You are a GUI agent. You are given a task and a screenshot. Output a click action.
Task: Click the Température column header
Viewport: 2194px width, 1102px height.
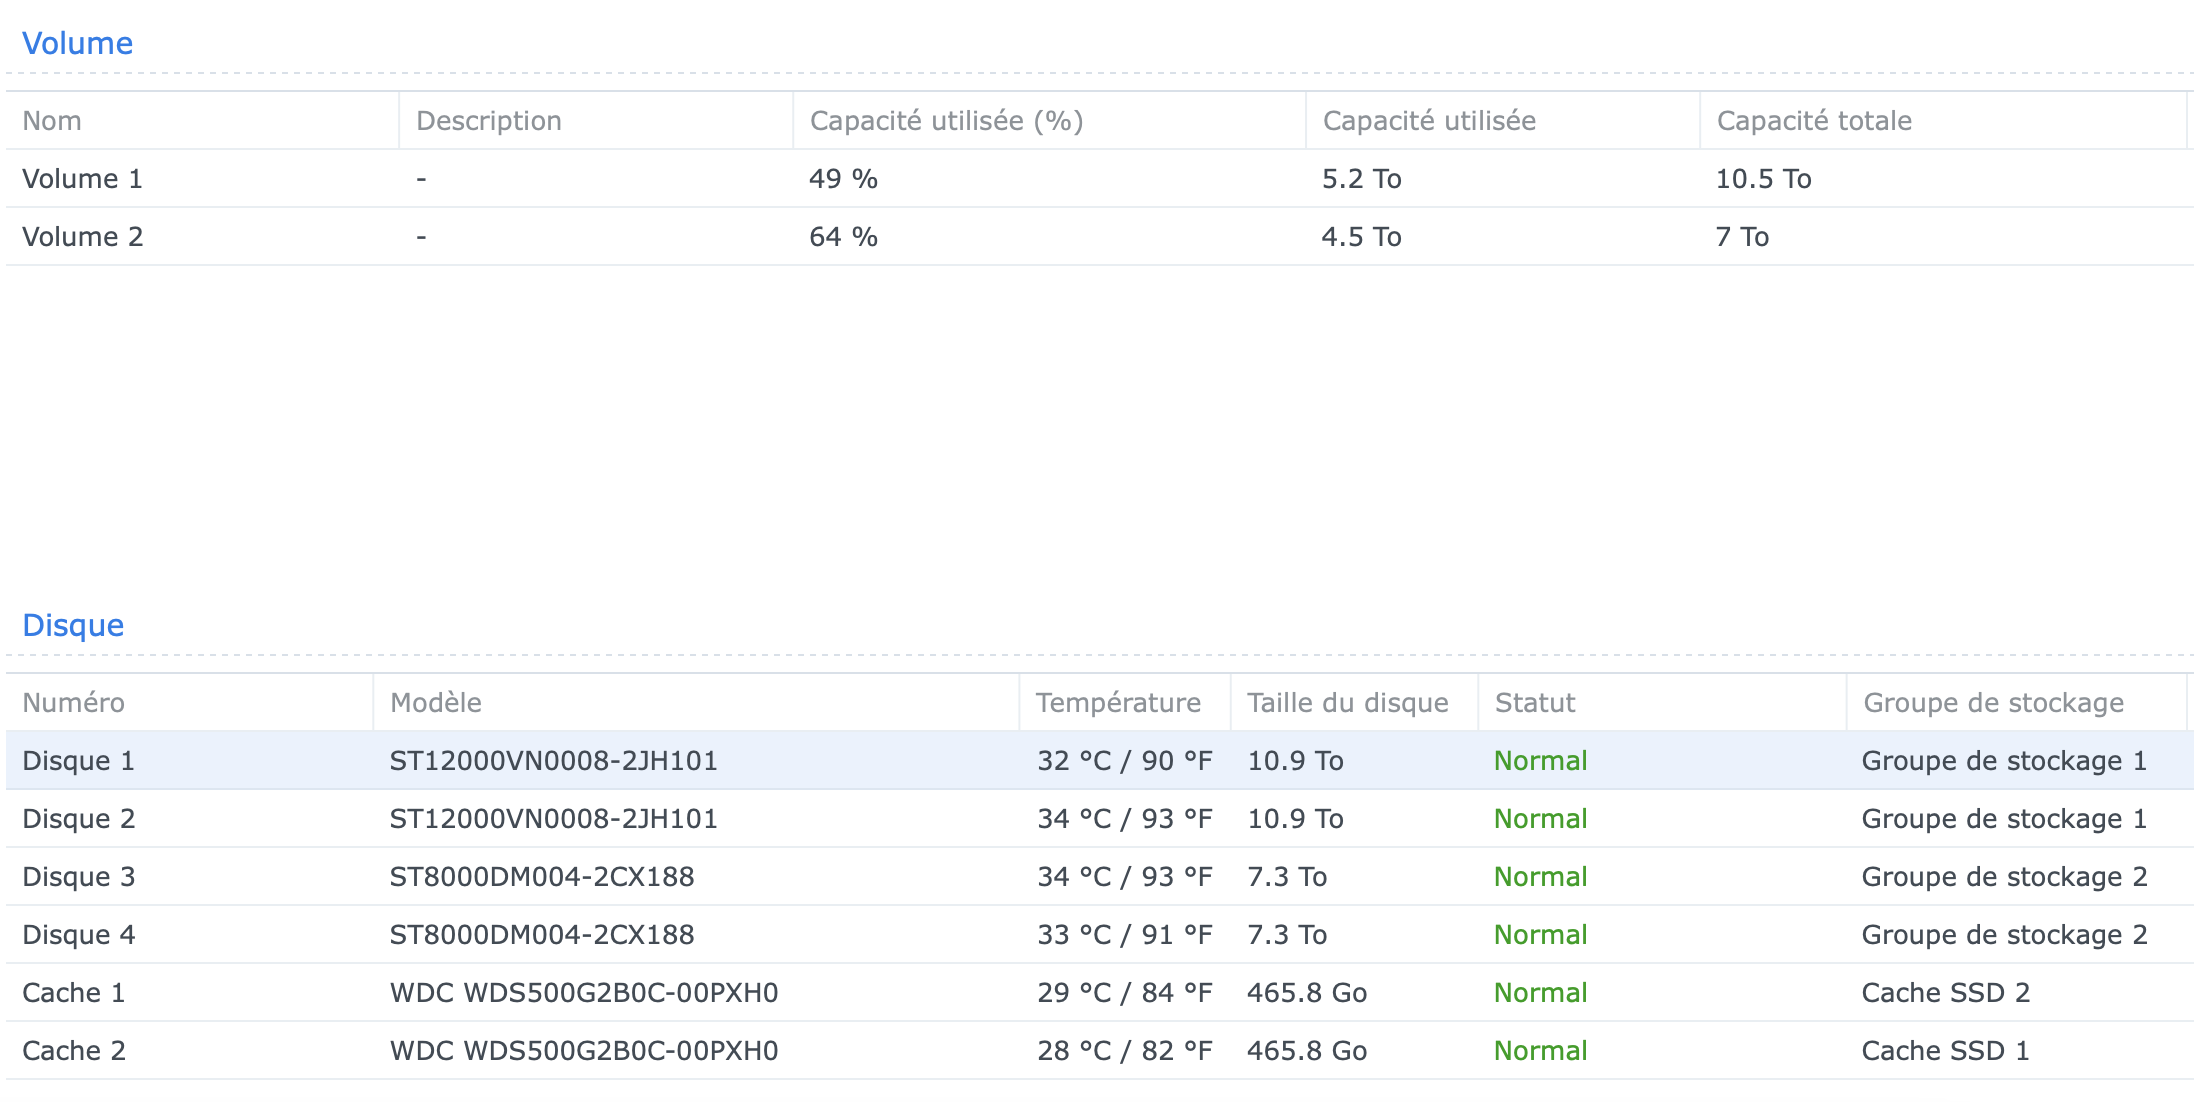click(x=1117, y=703)
